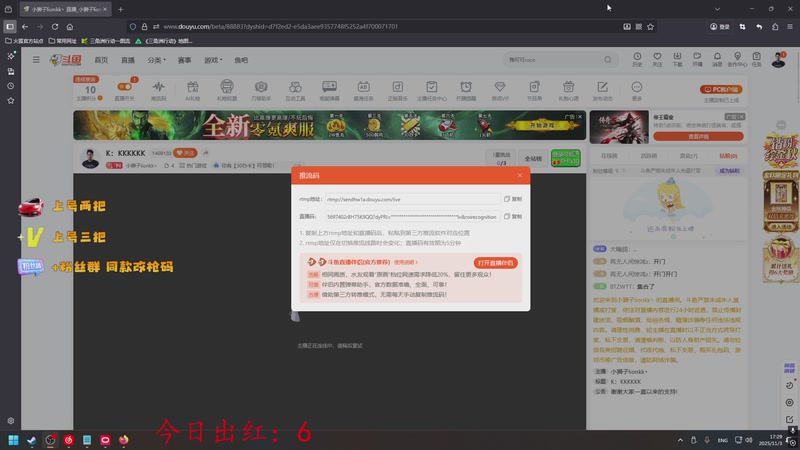This screenshot has width=800, height=450.
Task: Close the 推流码 dialog with the X
Action: pyautogui.click(x=519, y=176)
